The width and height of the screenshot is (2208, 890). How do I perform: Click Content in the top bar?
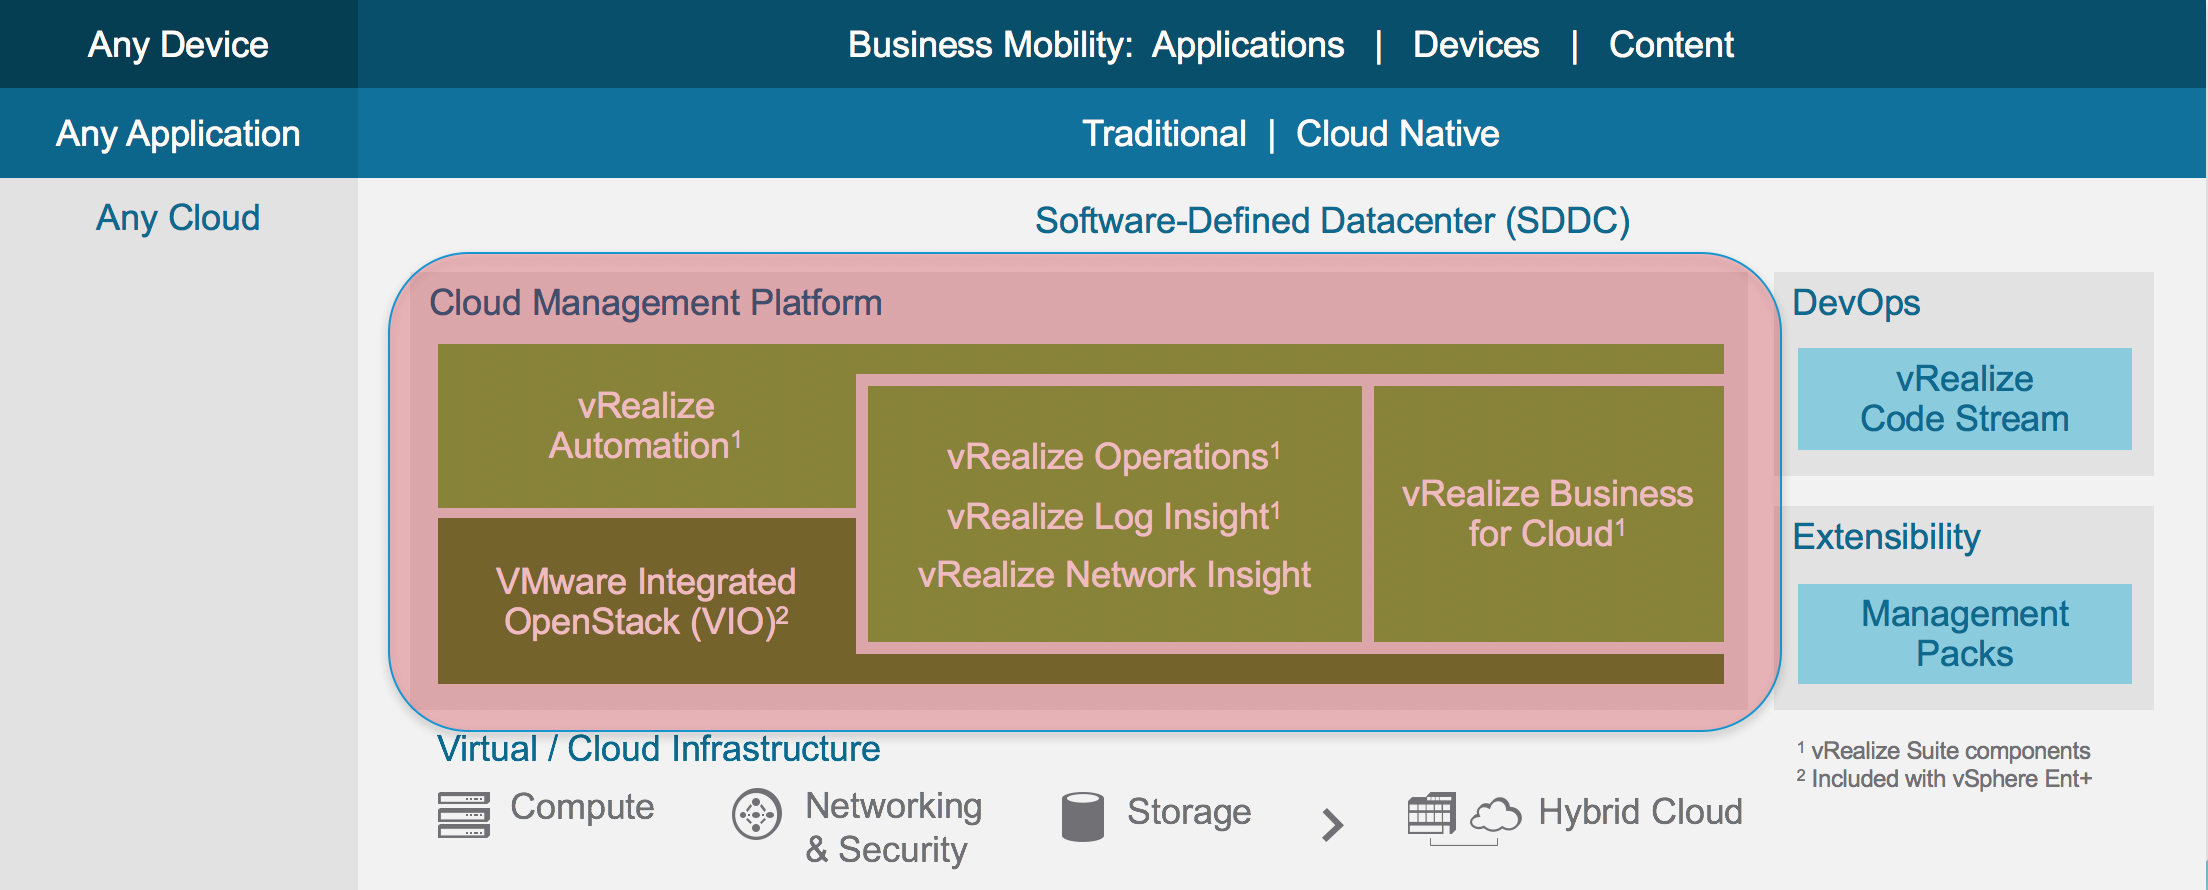pyautogui.click(x=1671, y=45)
